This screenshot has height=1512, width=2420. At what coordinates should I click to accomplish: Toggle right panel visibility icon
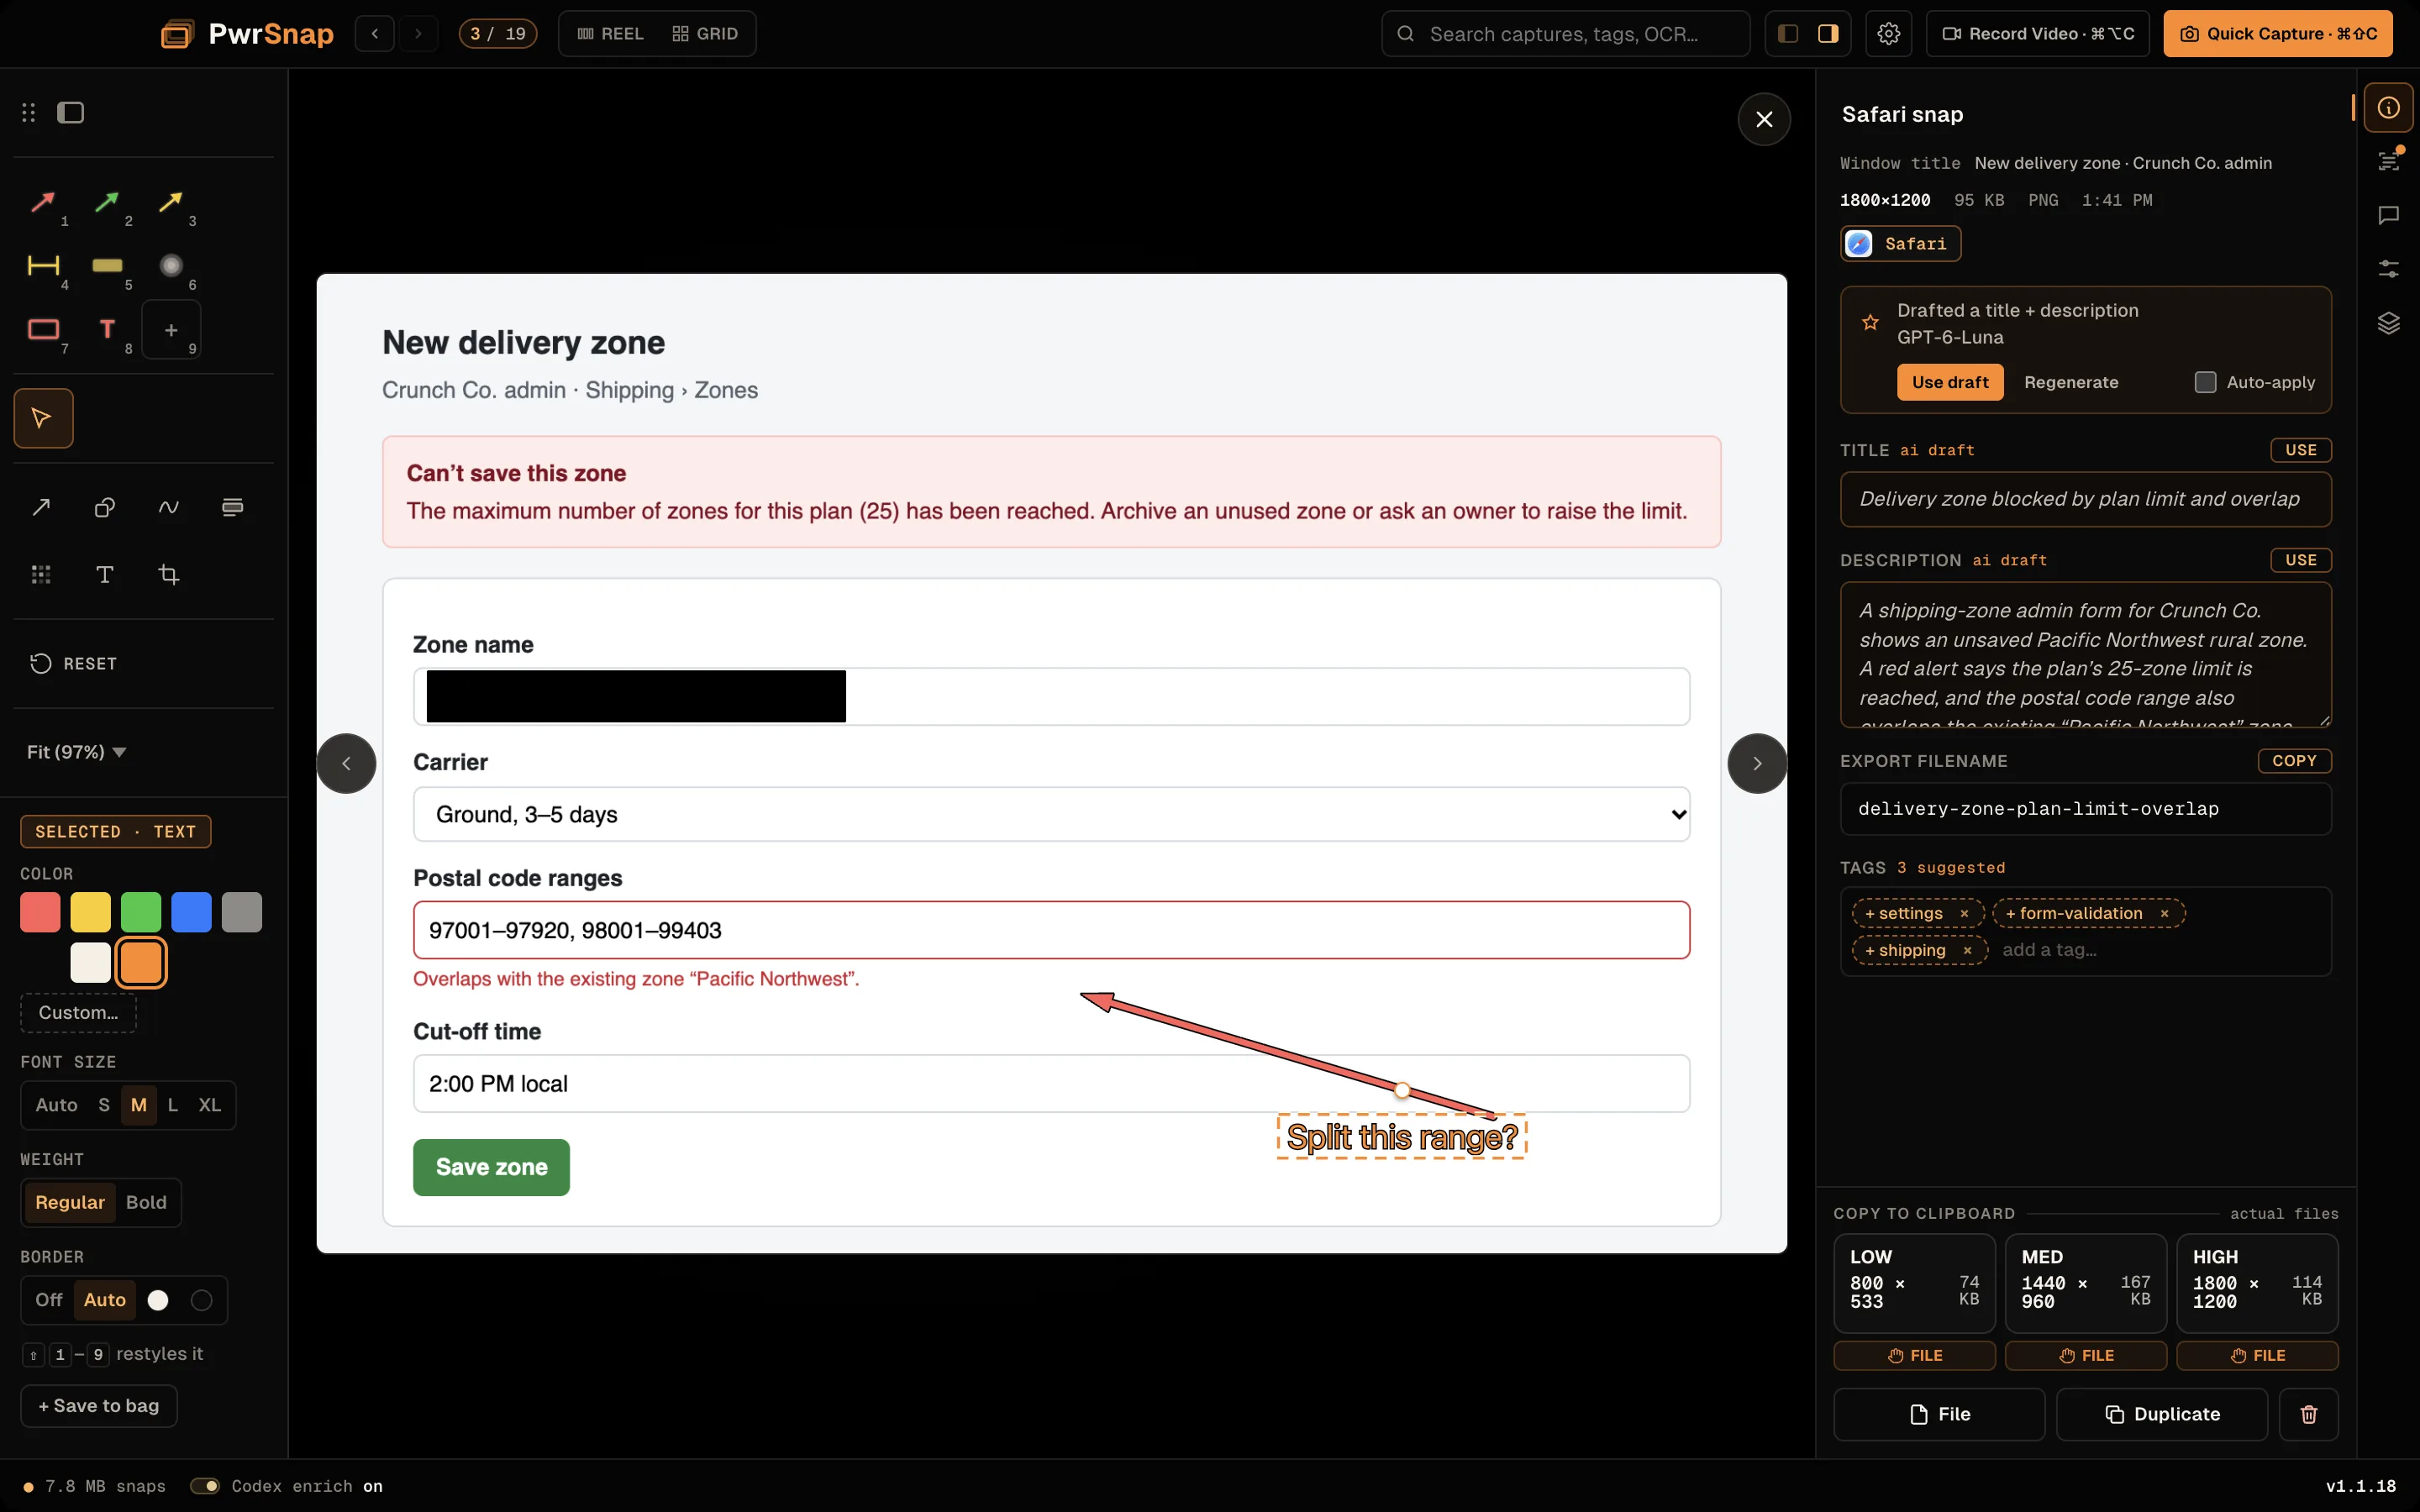pos(1828,34)
